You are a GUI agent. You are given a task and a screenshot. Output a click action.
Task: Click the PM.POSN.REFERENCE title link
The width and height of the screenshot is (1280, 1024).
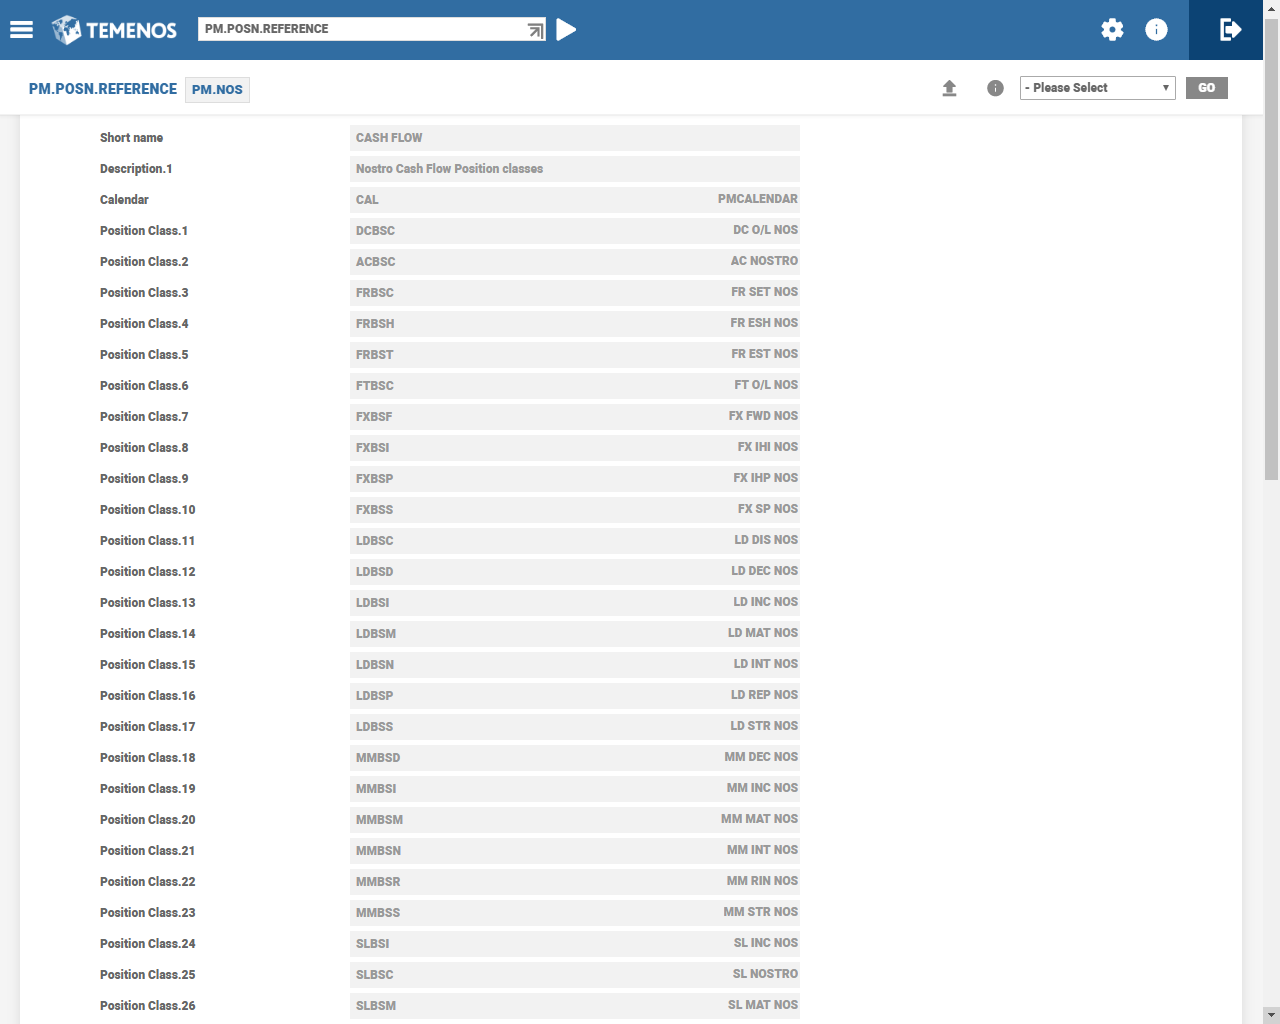click(103, 89)
